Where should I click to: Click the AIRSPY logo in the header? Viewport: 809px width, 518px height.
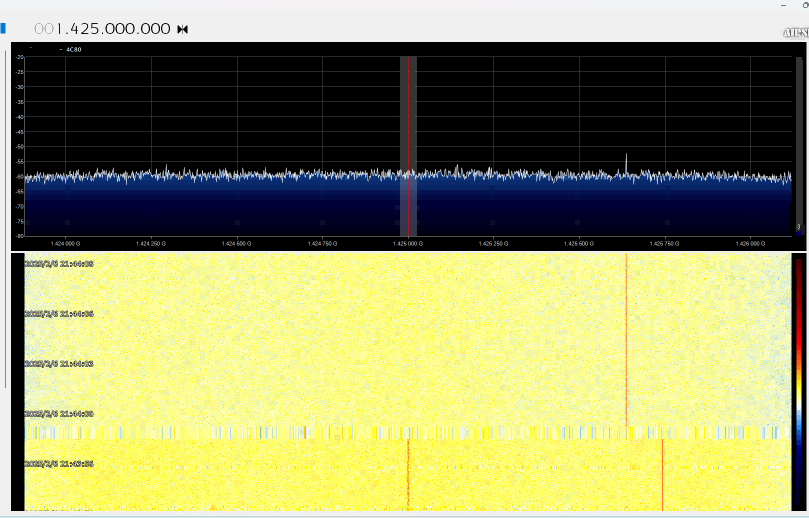click(795, 32)
